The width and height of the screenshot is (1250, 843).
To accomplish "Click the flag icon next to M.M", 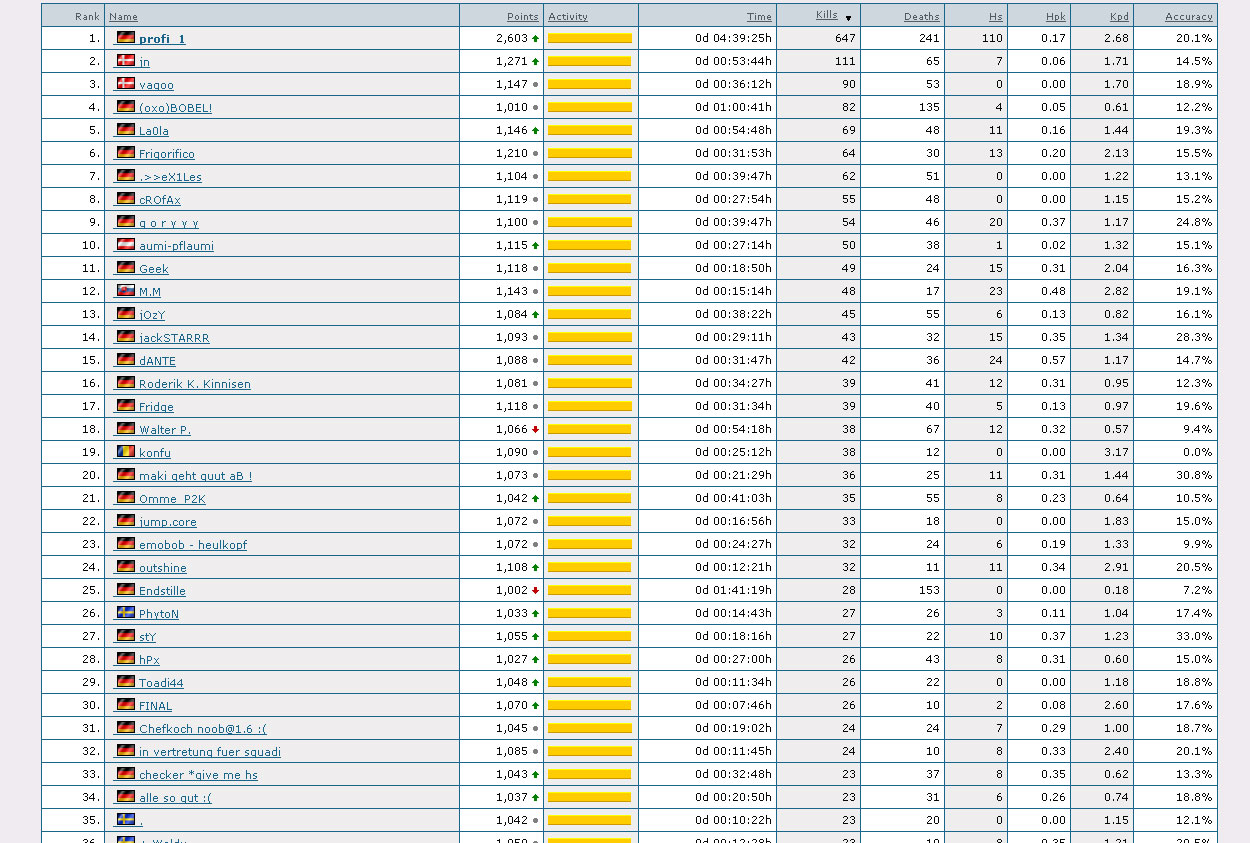I will click(x=125, y=291).
